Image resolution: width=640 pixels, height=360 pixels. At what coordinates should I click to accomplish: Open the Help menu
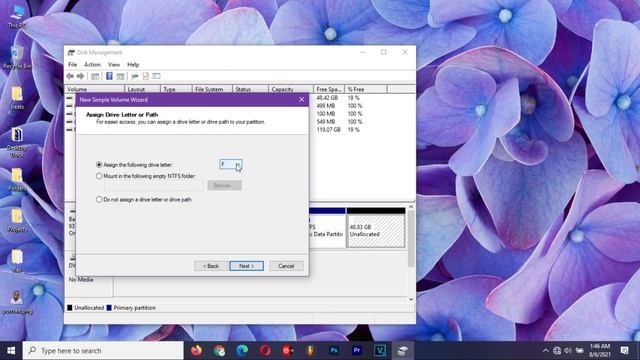(x=133, y=64)
